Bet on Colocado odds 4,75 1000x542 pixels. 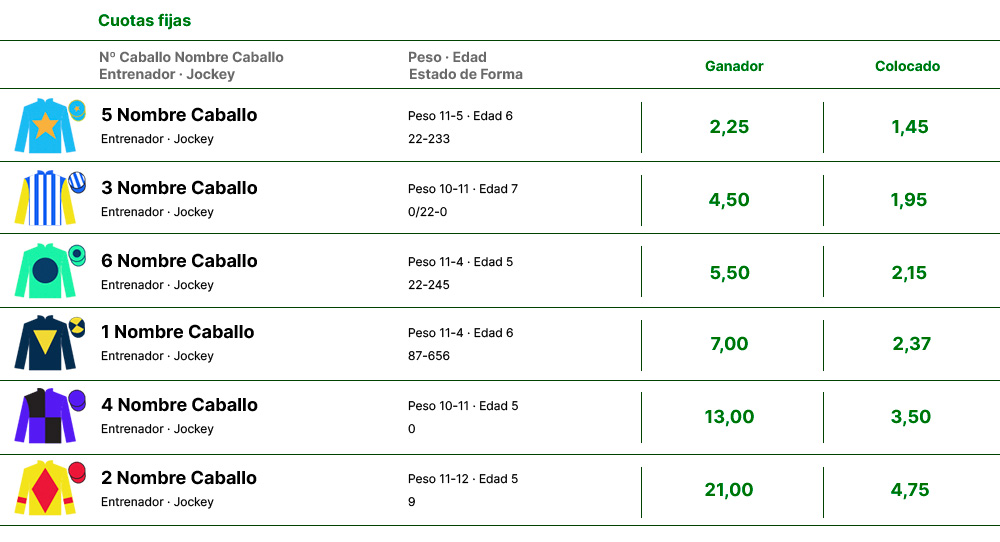tap(909, 490)
